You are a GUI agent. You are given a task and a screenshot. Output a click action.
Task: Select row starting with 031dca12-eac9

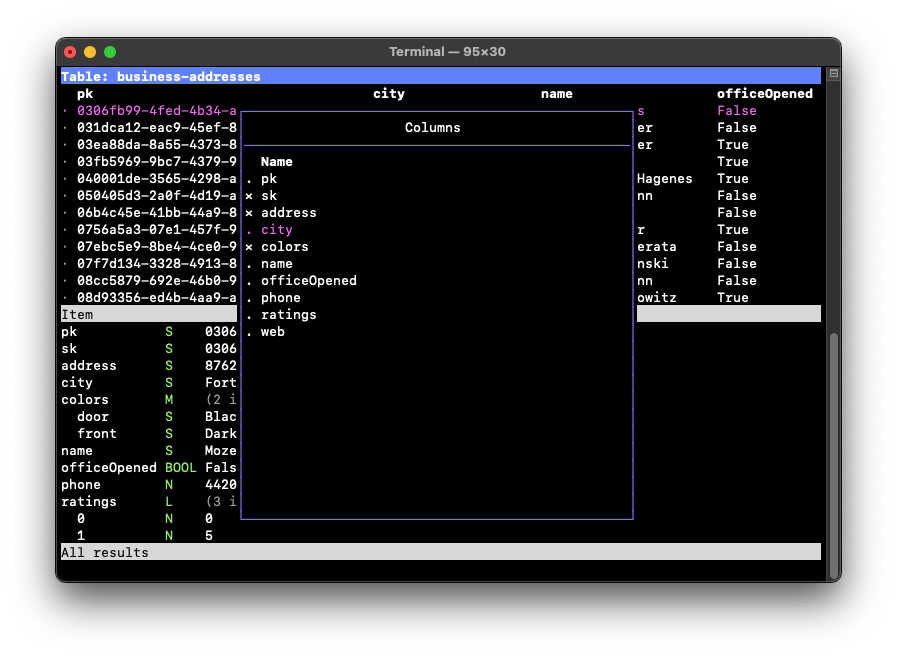coord(156,127)
